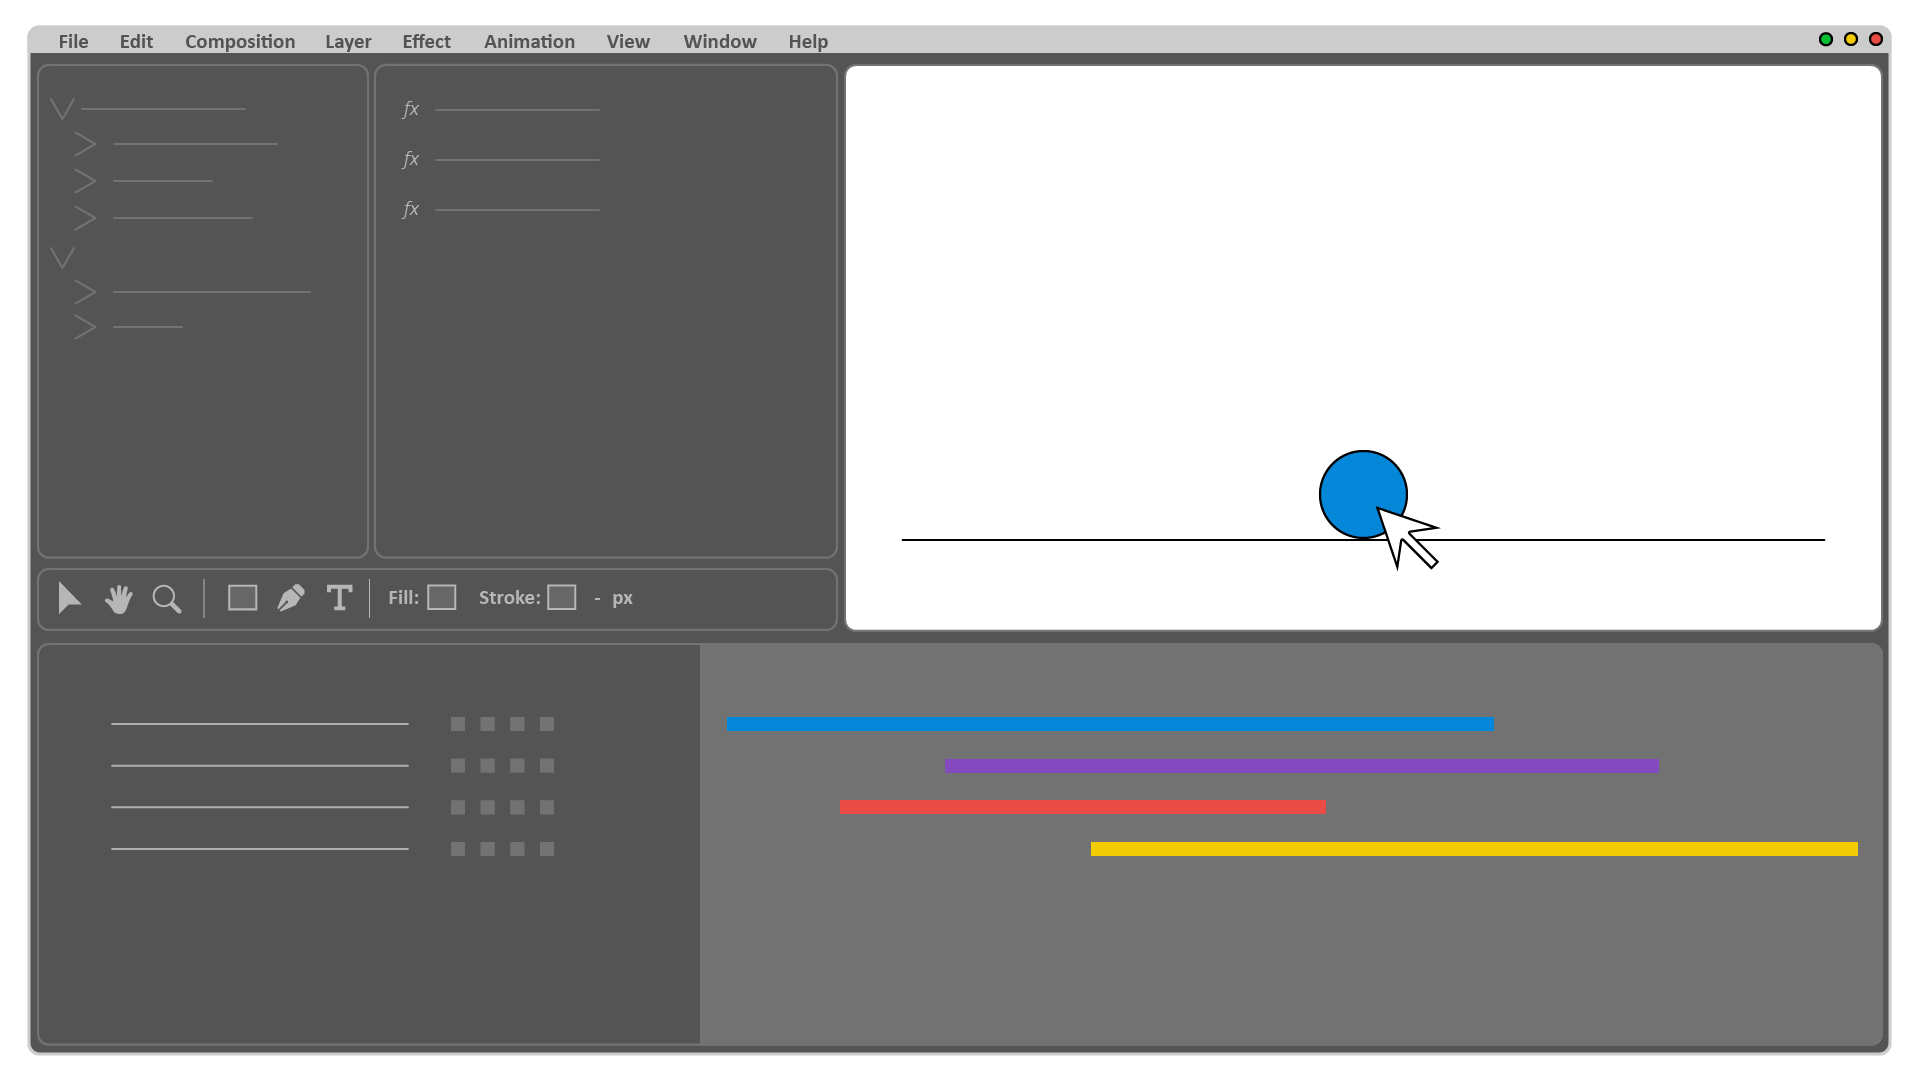Image resolution: width=1920 pixels, height=1080 pixels.
Task: Toggle last switch on bottom timeline layer
Action: (x=547, y=849)
